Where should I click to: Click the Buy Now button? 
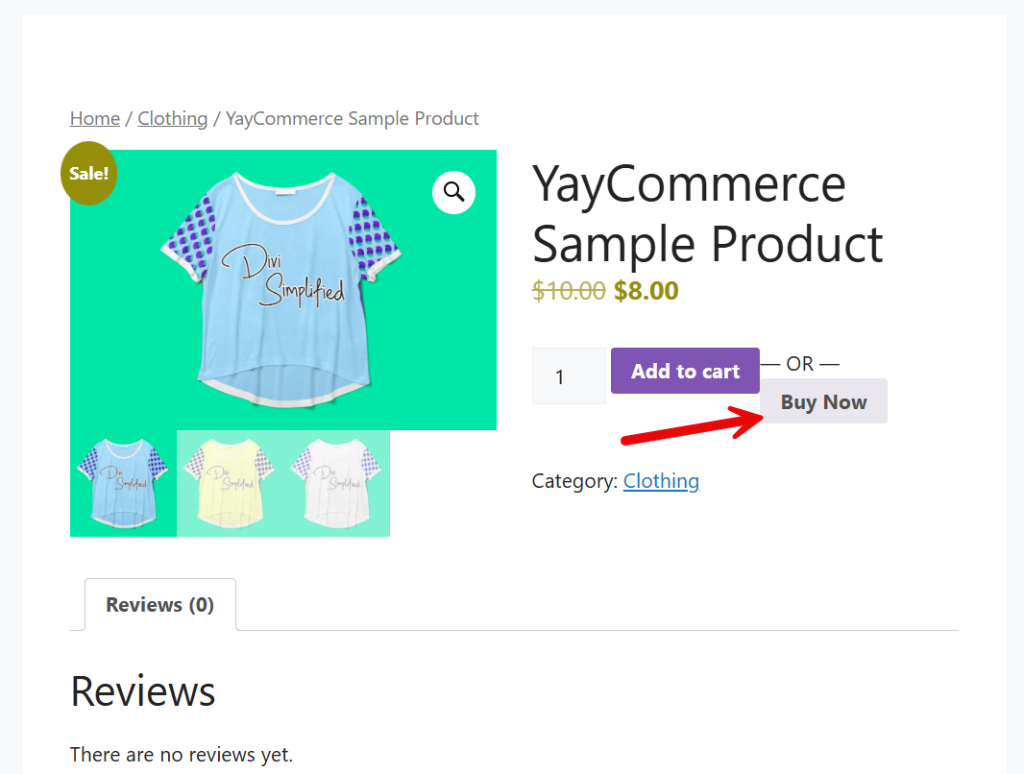(x=822, y=401)
